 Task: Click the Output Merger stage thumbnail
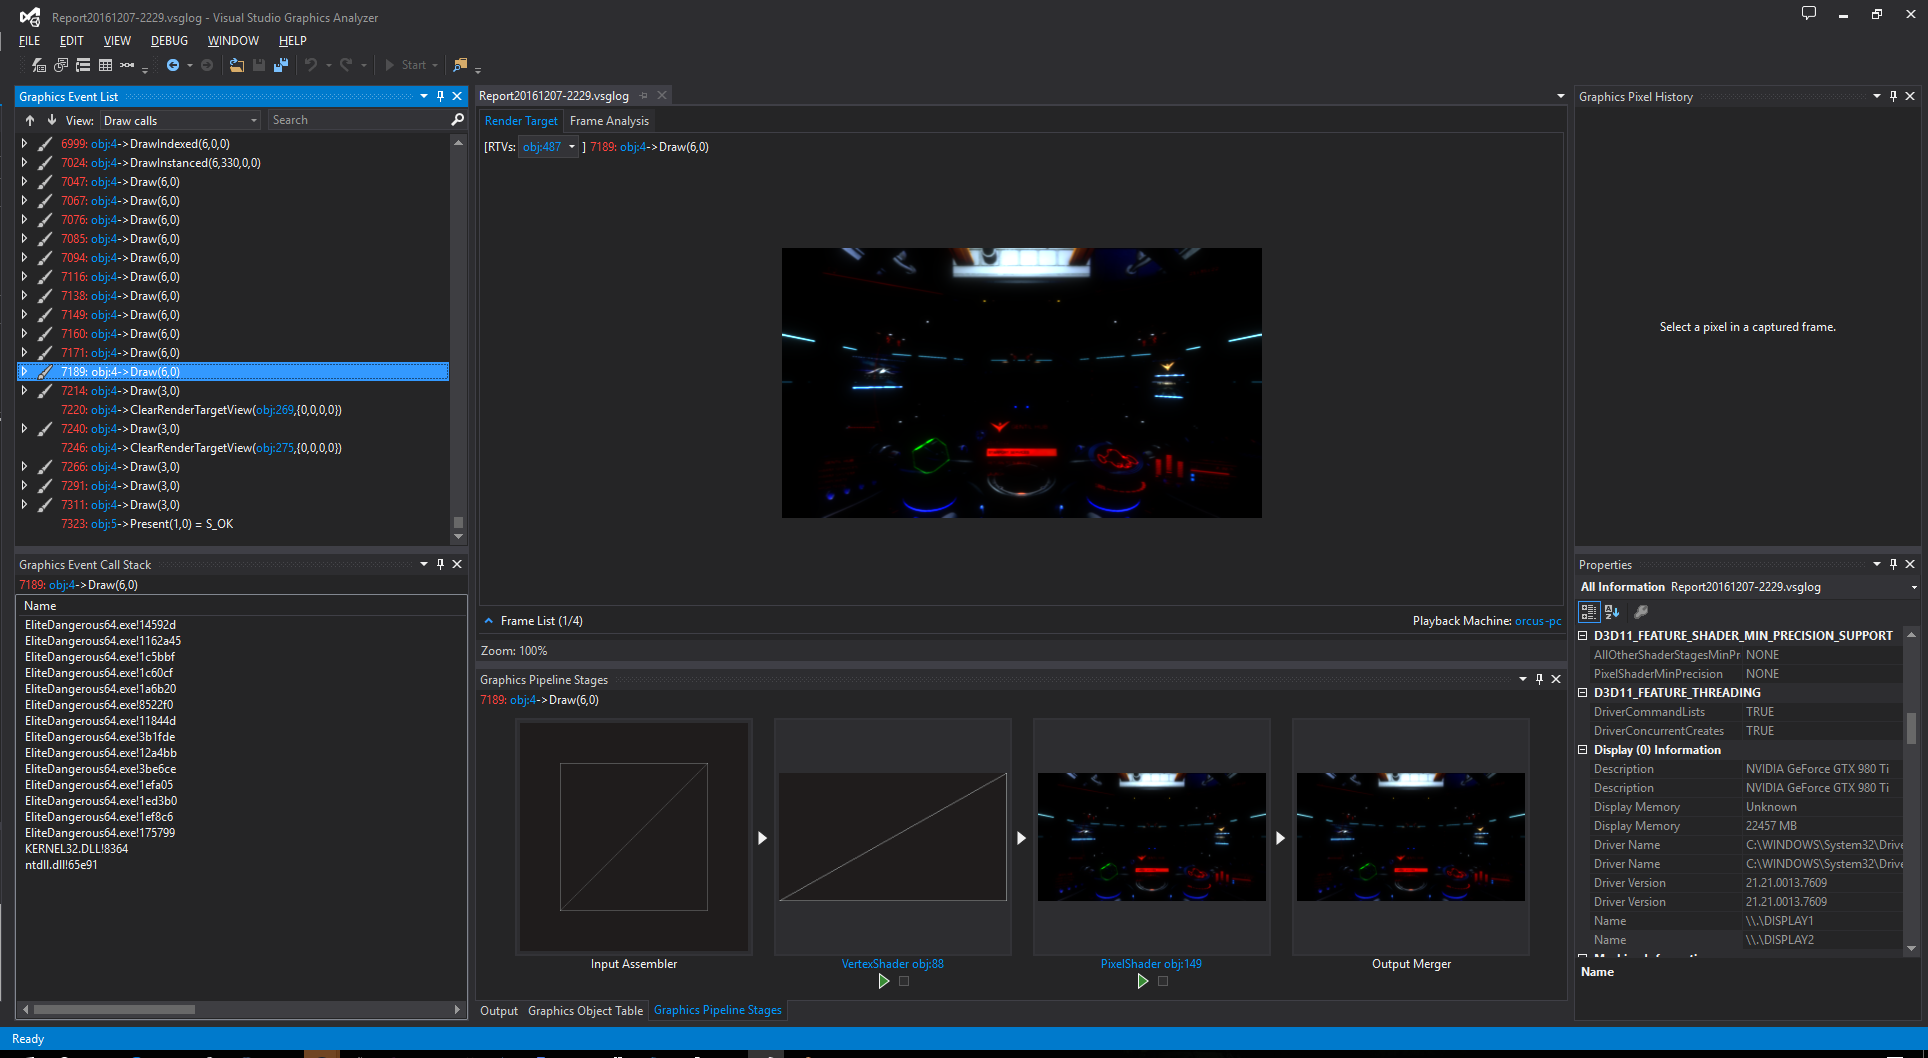click(1410, 837)
